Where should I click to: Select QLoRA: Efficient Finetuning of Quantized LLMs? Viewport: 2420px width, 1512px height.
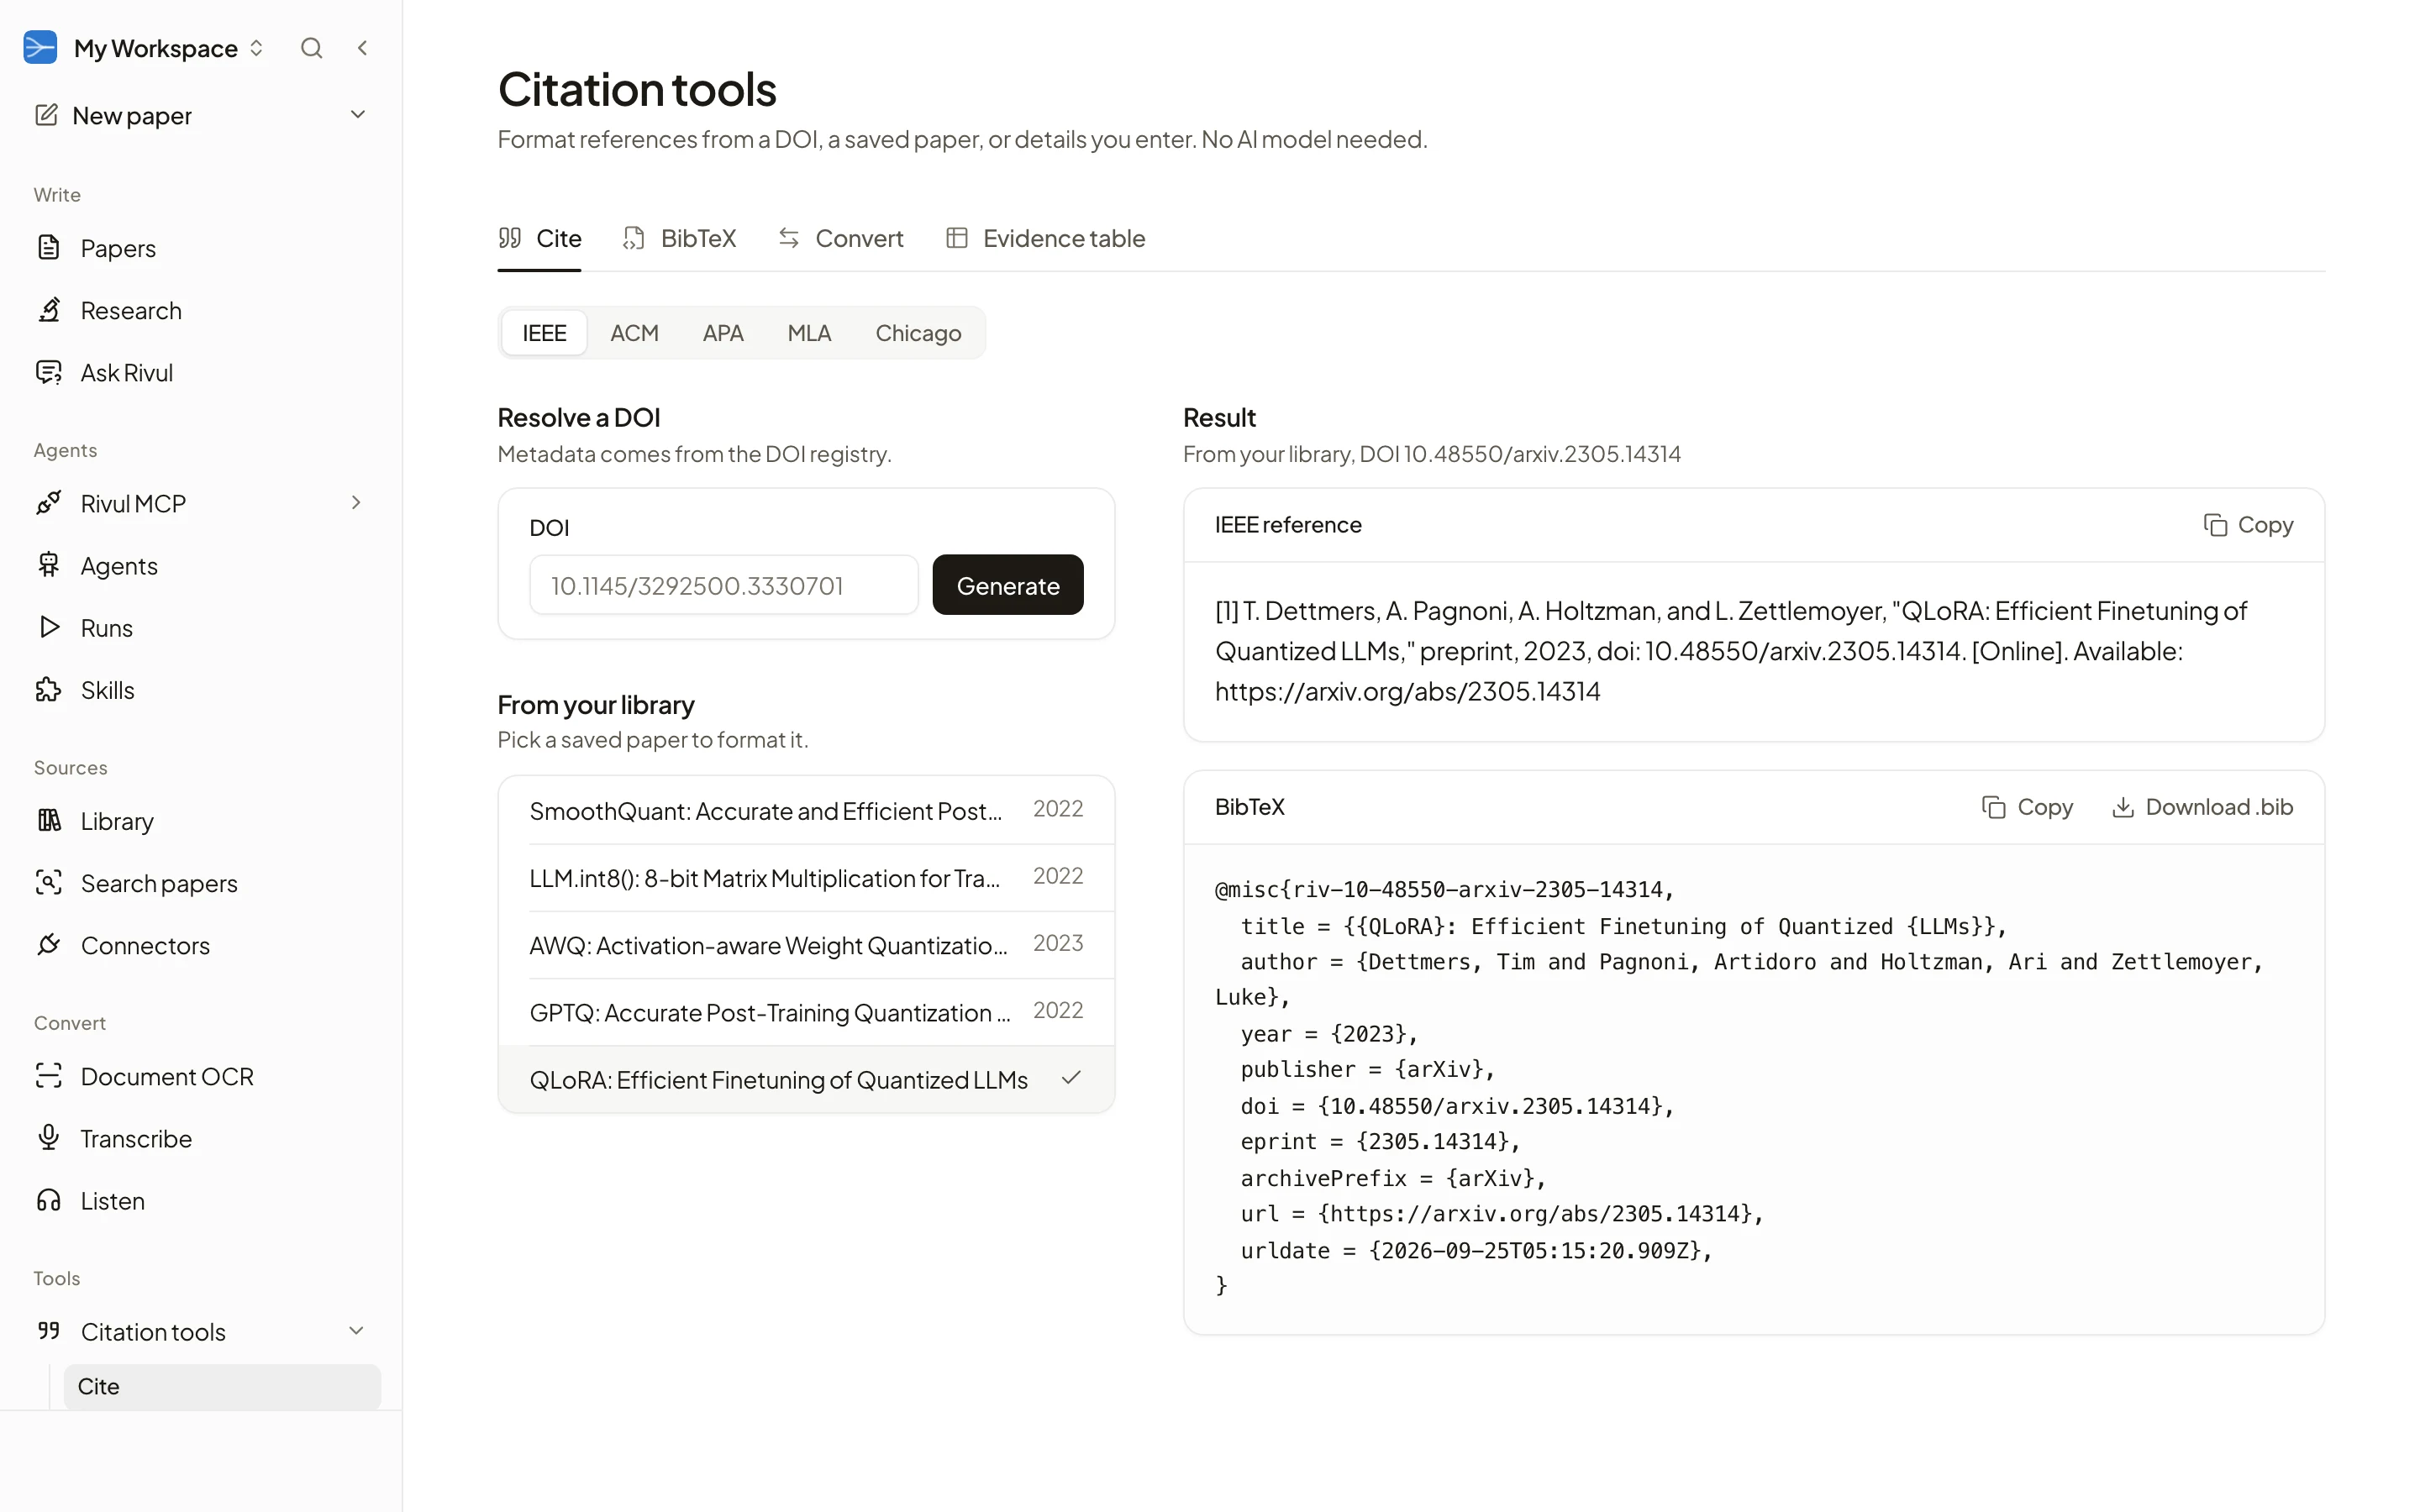(806, 1079)
